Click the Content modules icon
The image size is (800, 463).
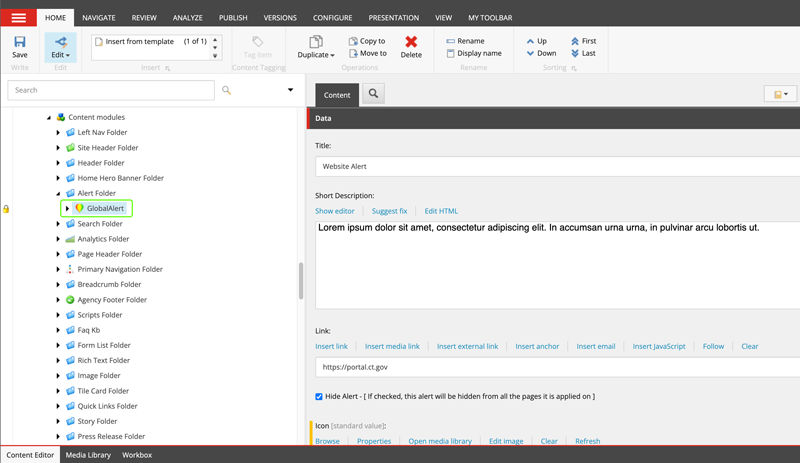tap(61, 117)
